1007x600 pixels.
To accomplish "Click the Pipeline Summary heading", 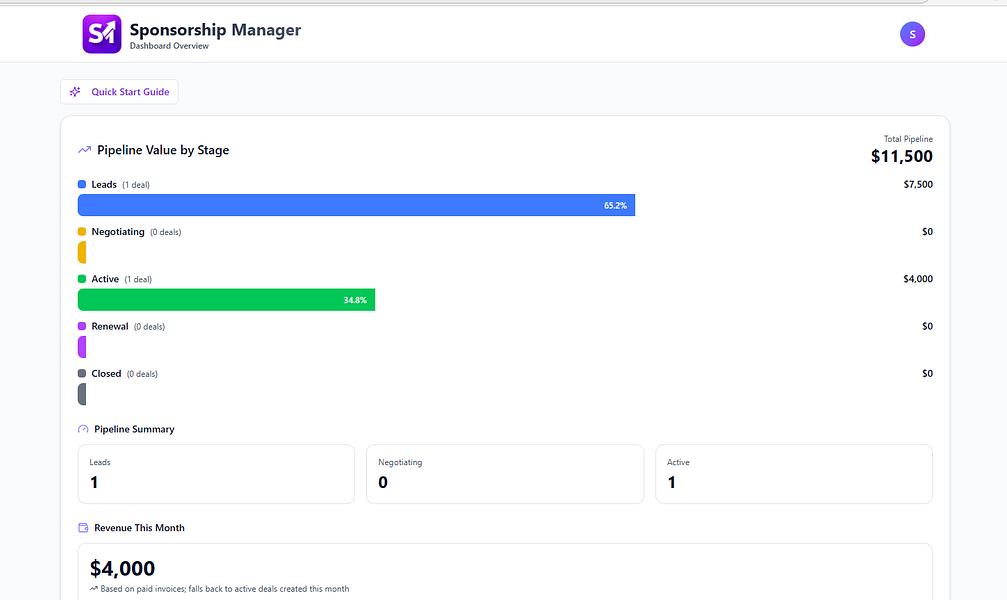I will (x=134, y=429).
